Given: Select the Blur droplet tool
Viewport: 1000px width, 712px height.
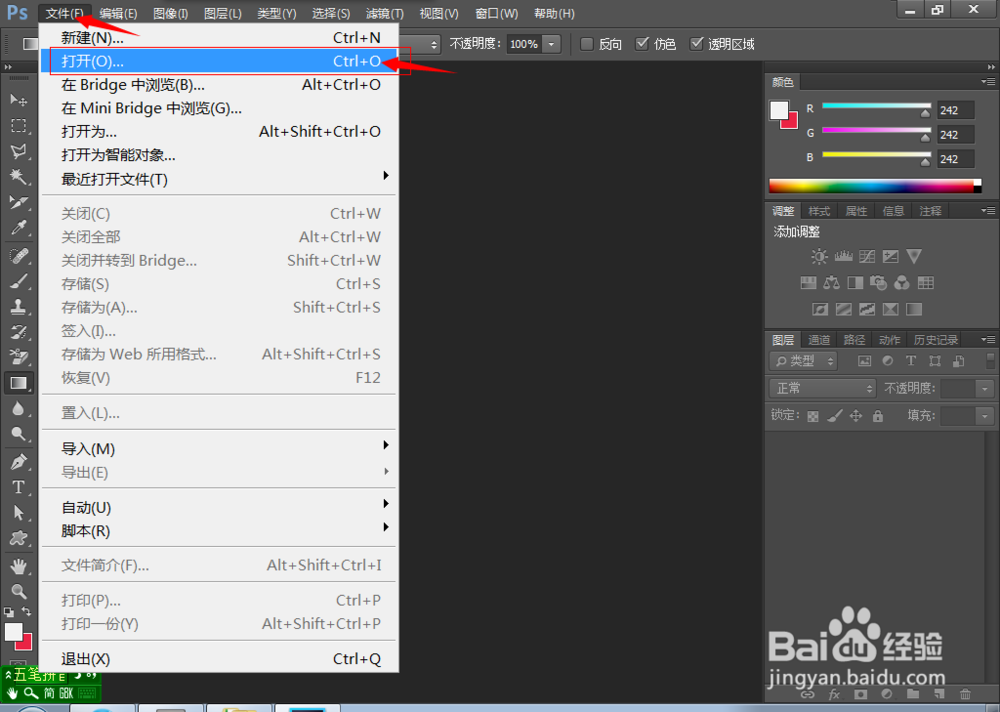Looking at the screenshot, I should click(x=18, y=408).
